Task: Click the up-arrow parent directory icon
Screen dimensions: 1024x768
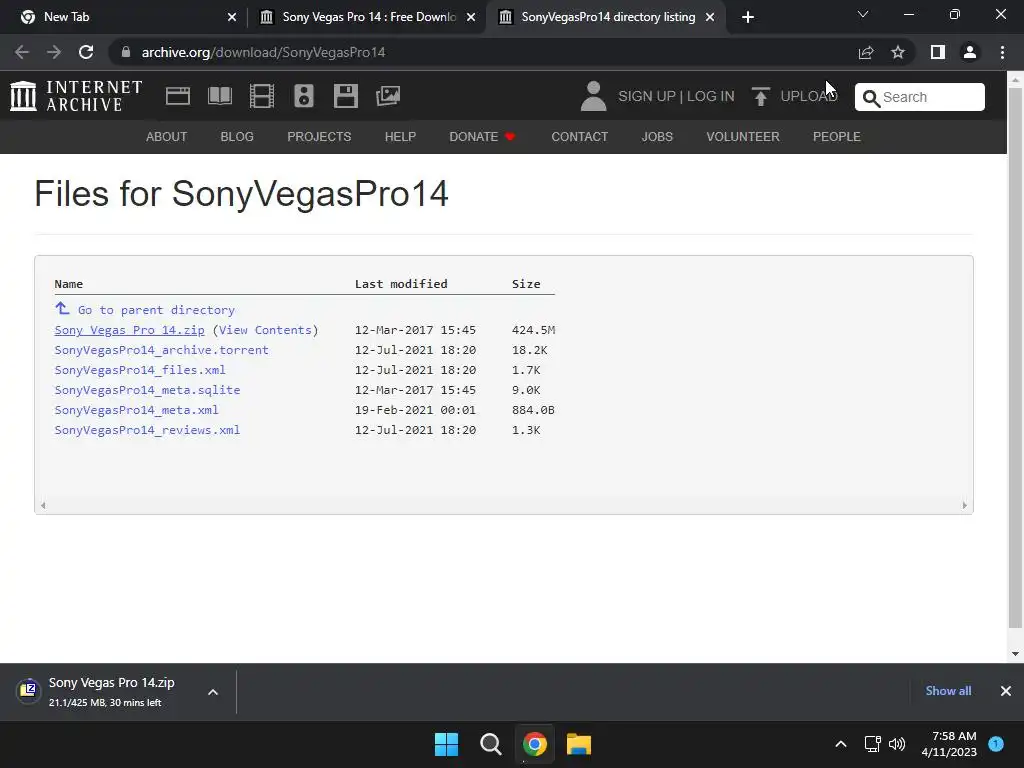Action: (x=62, y=308)
